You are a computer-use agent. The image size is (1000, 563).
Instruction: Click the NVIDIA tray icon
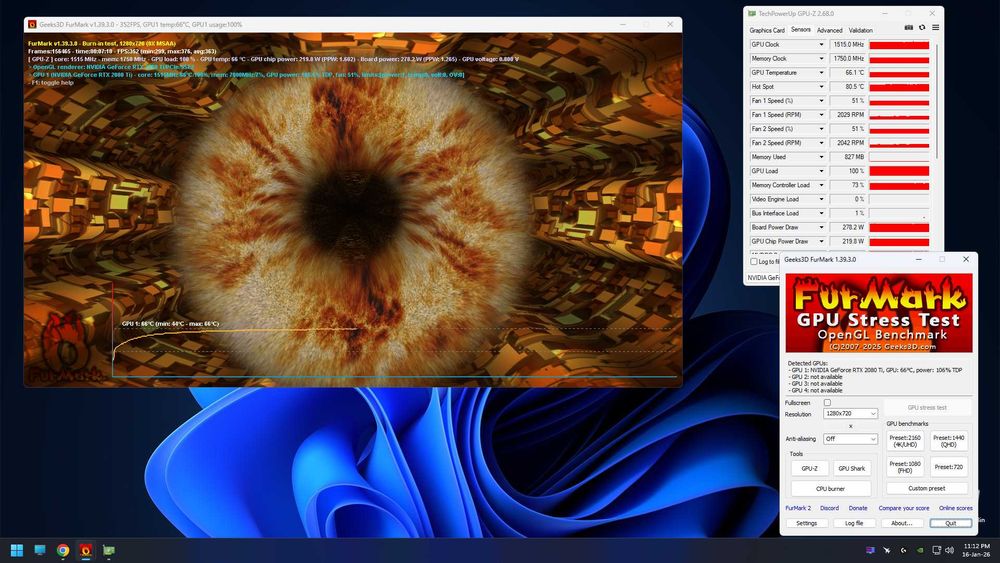point(920,550)
